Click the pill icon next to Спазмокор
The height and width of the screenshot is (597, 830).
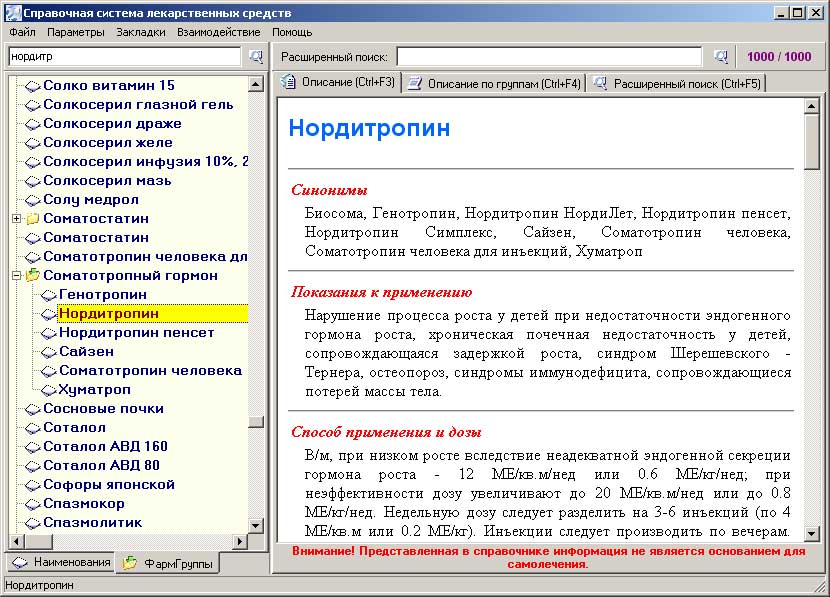[x=32, y=504]
